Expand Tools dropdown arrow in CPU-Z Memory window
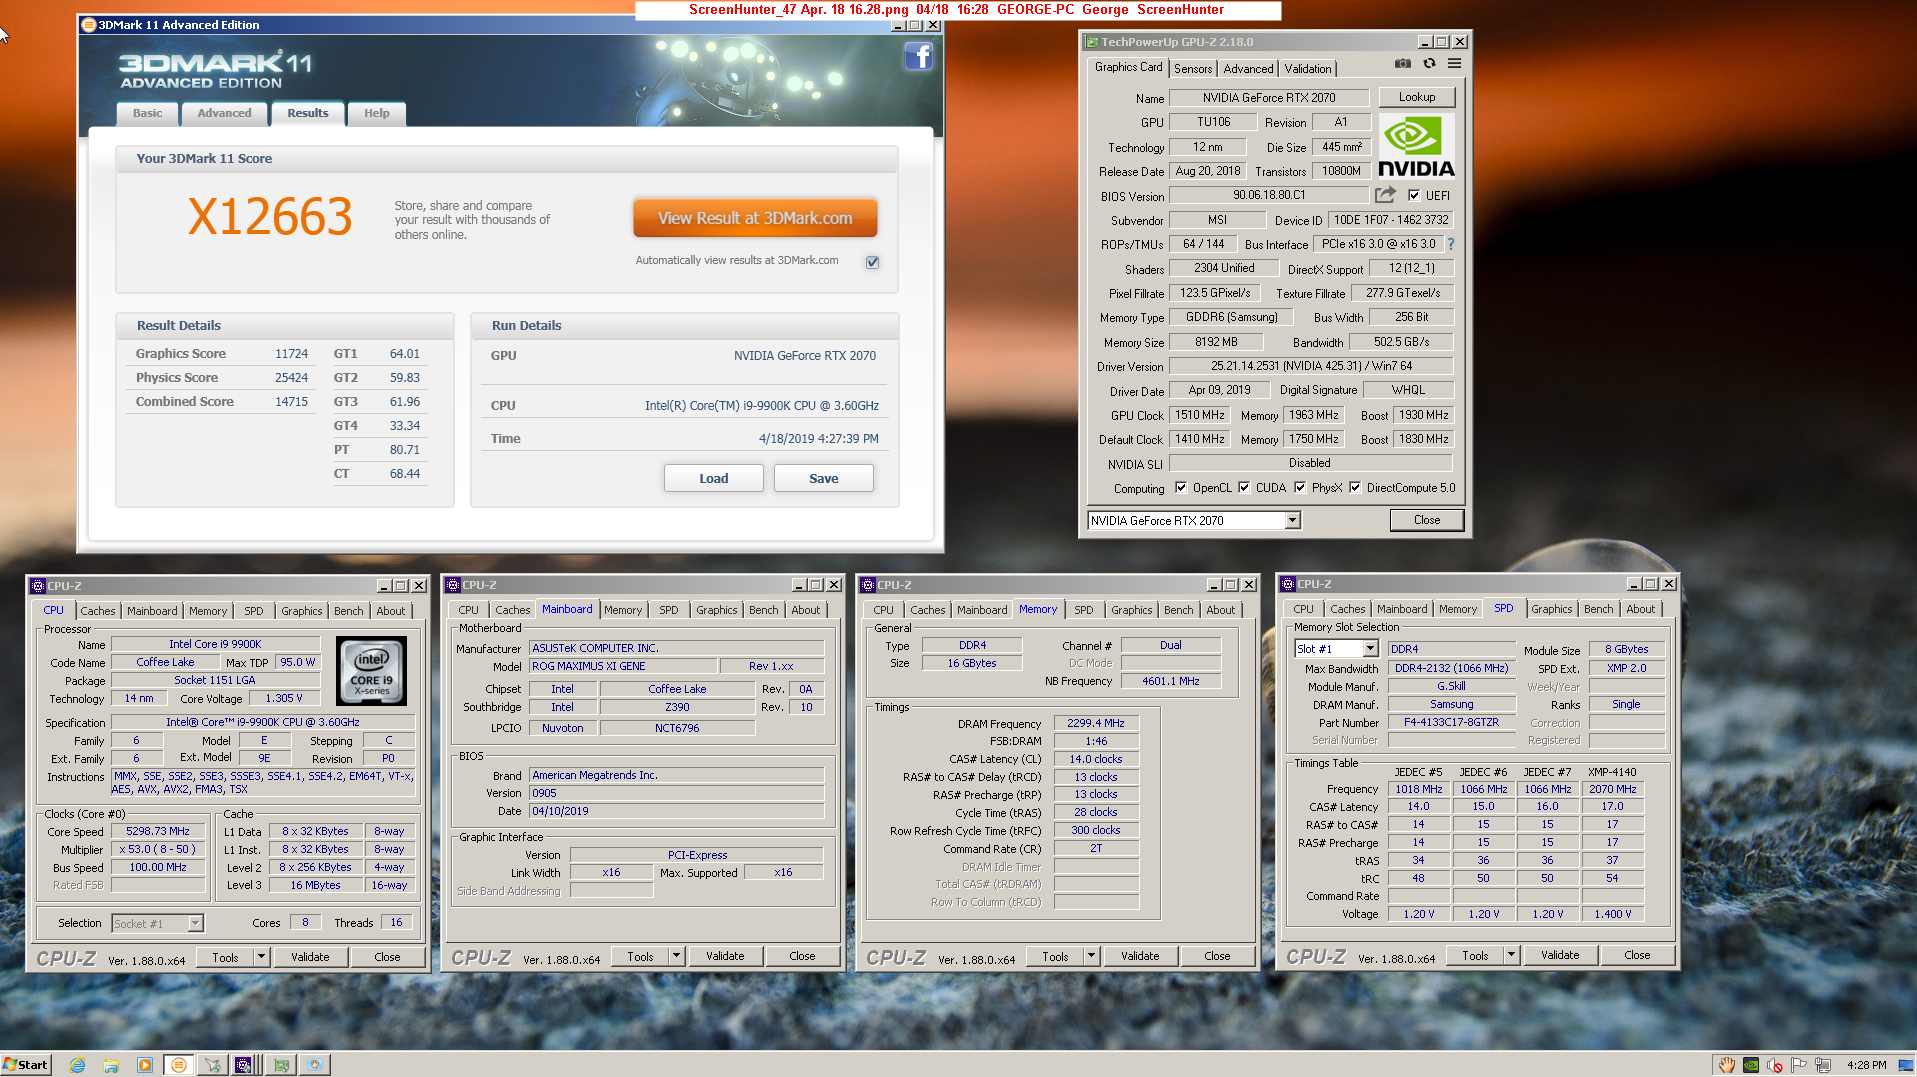Viewport: 1917px width, 1077px height. (x=1091, y=956)
